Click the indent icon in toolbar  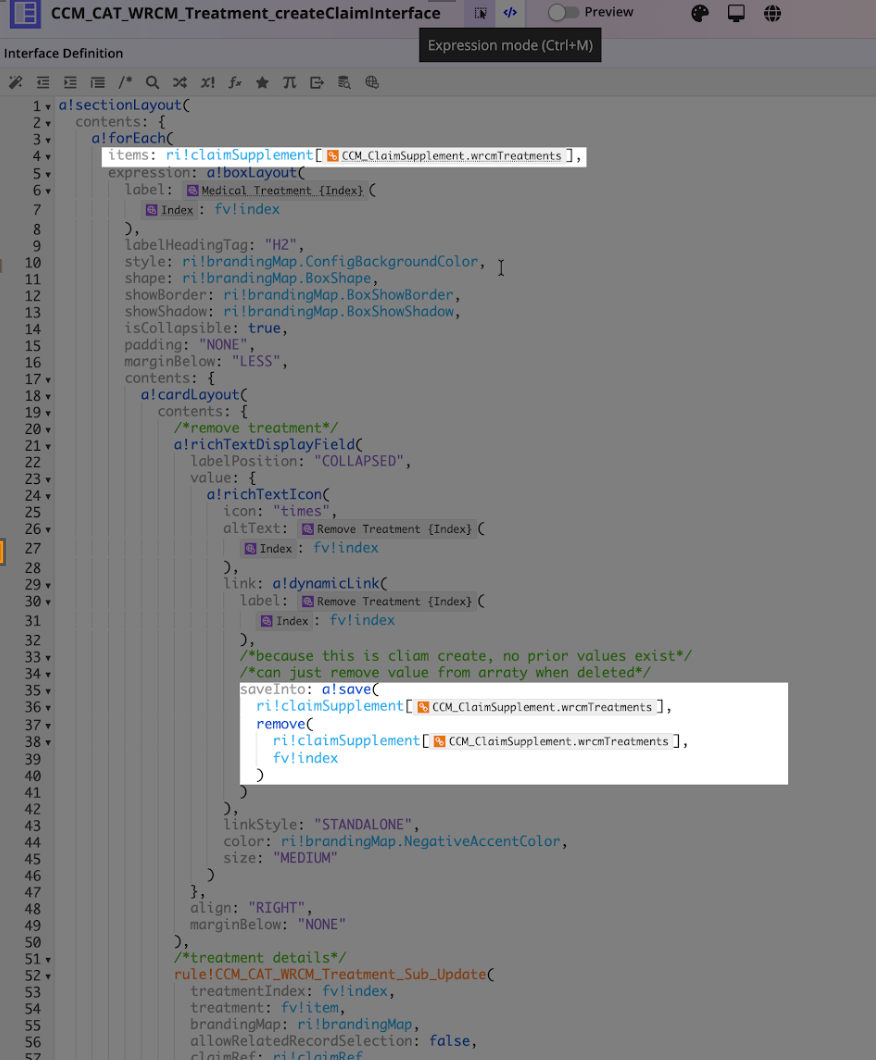[x=70, y=82]
